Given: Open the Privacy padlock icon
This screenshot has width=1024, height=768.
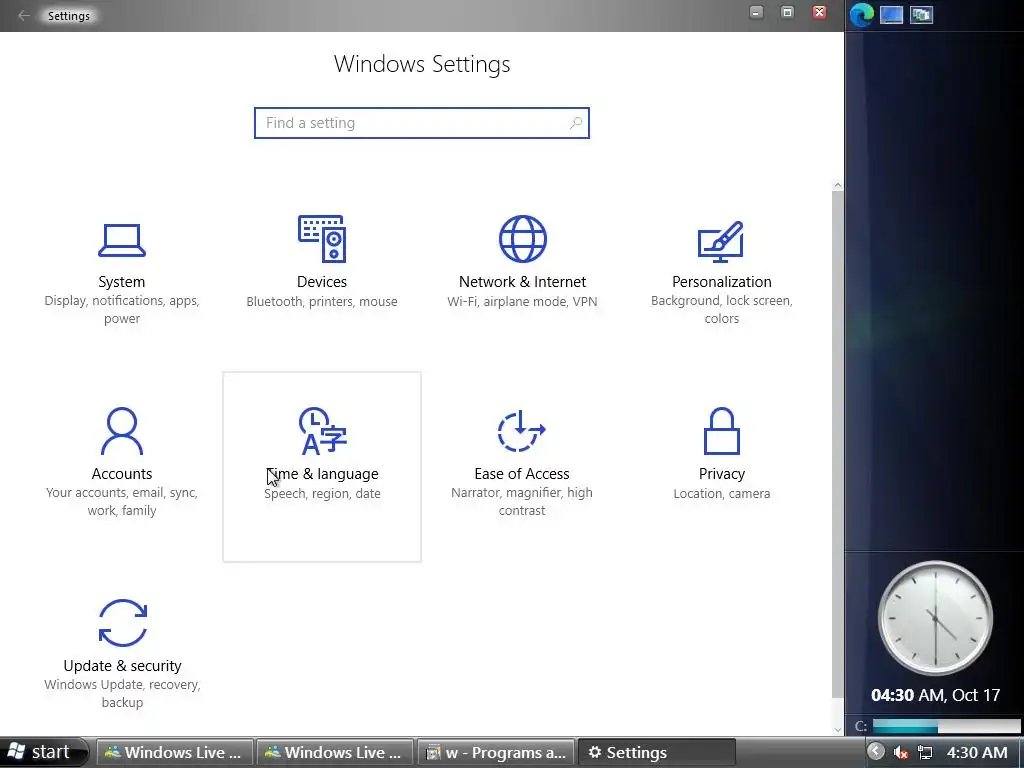Looking at the screenshot, I should coord(722,431).
